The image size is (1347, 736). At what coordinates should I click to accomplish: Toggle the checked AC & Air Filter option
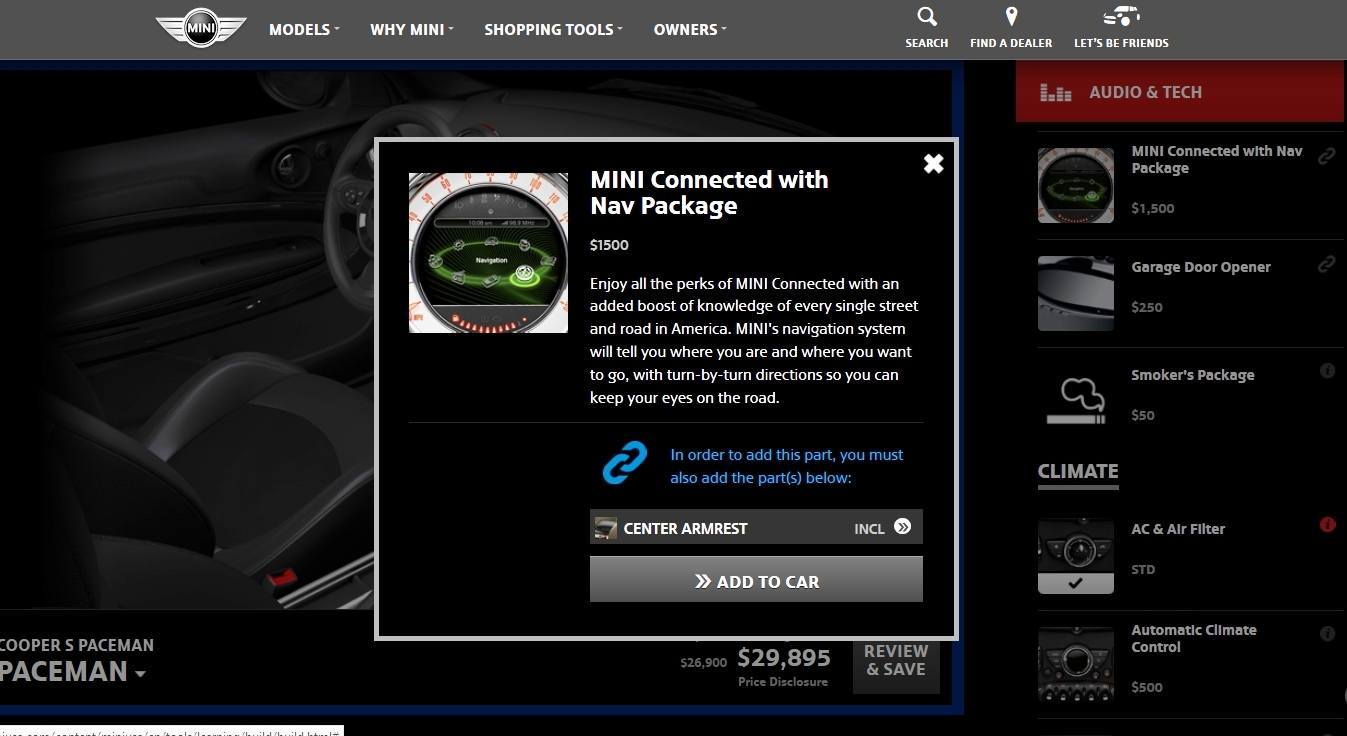point(1075,556)
